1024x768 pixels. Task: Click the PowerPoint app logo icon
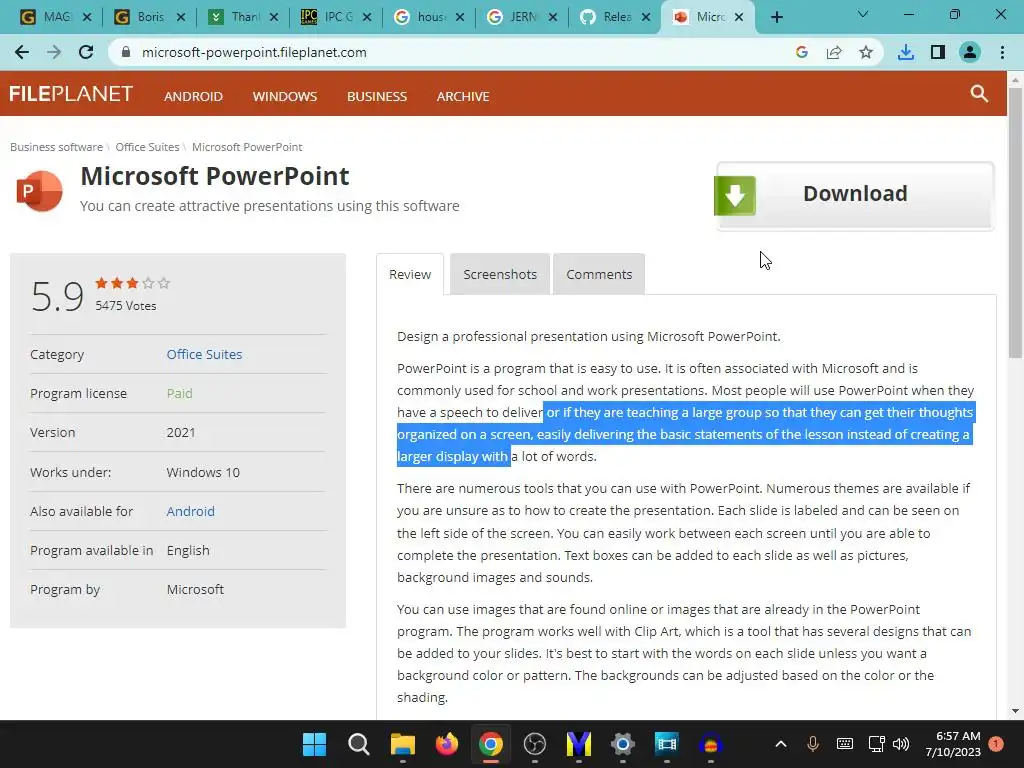[39, 191]
